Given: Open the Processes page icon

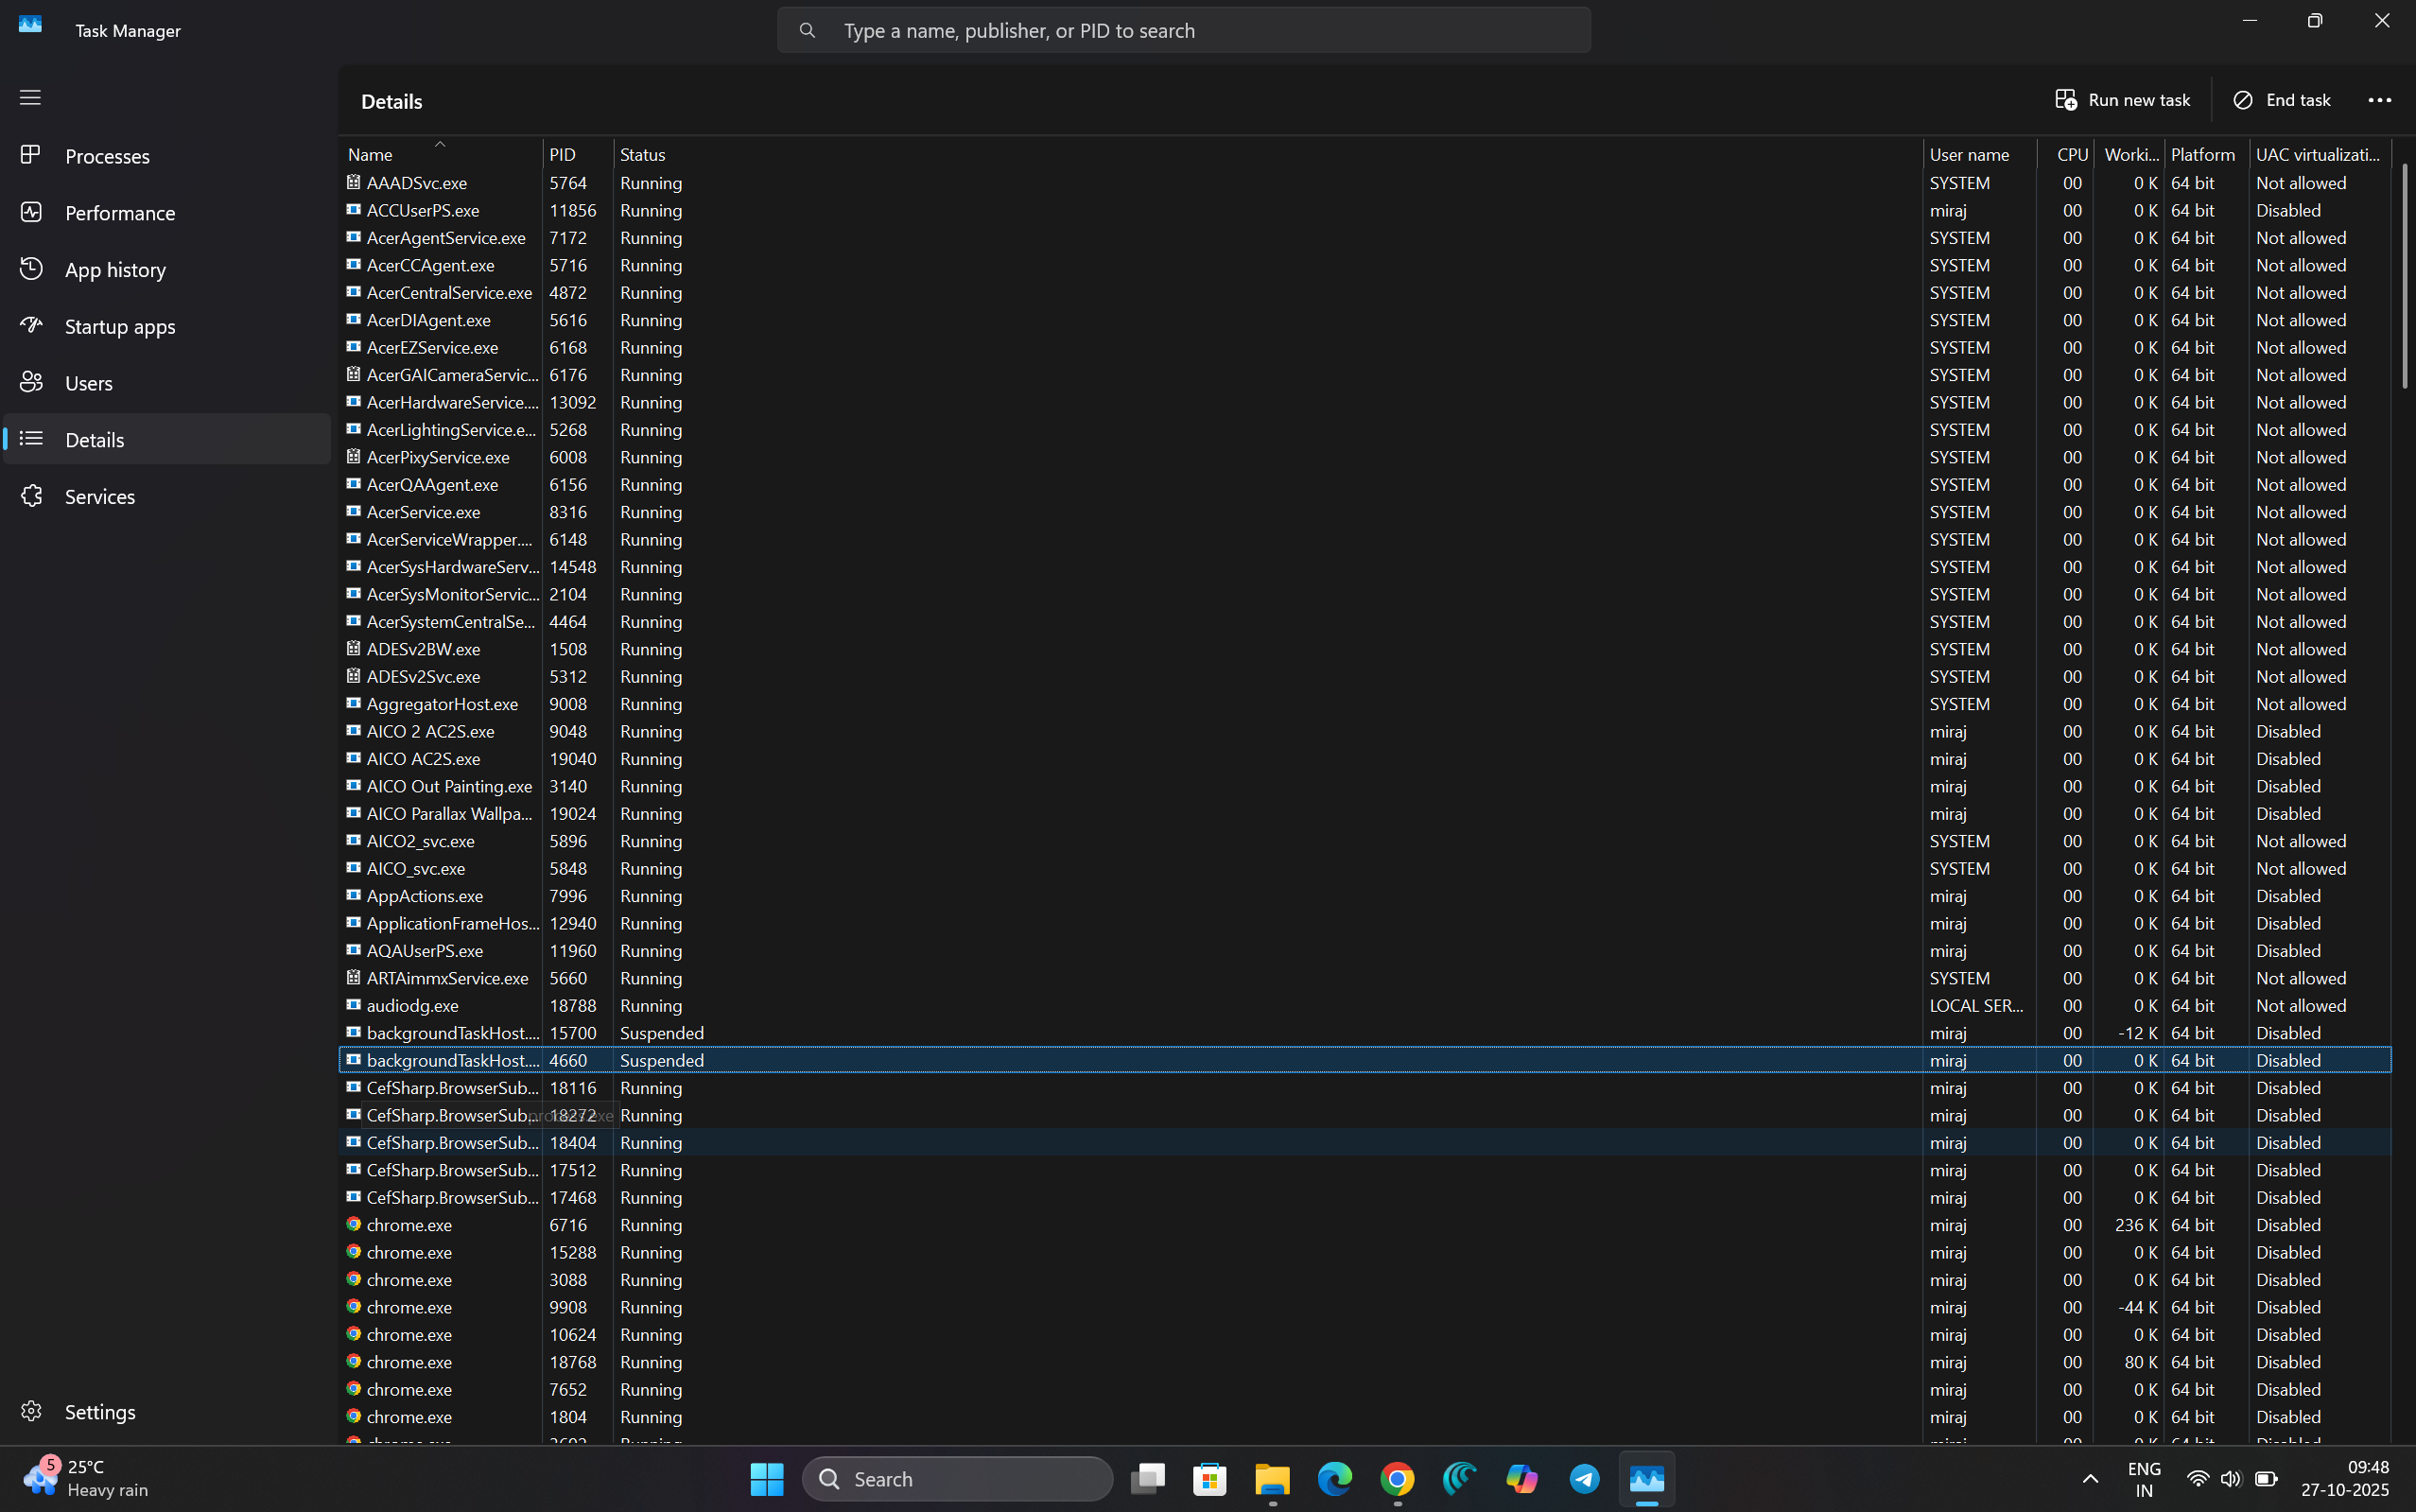Looking at the screenshot, I should pyautogui.click(x=31, y=155).
